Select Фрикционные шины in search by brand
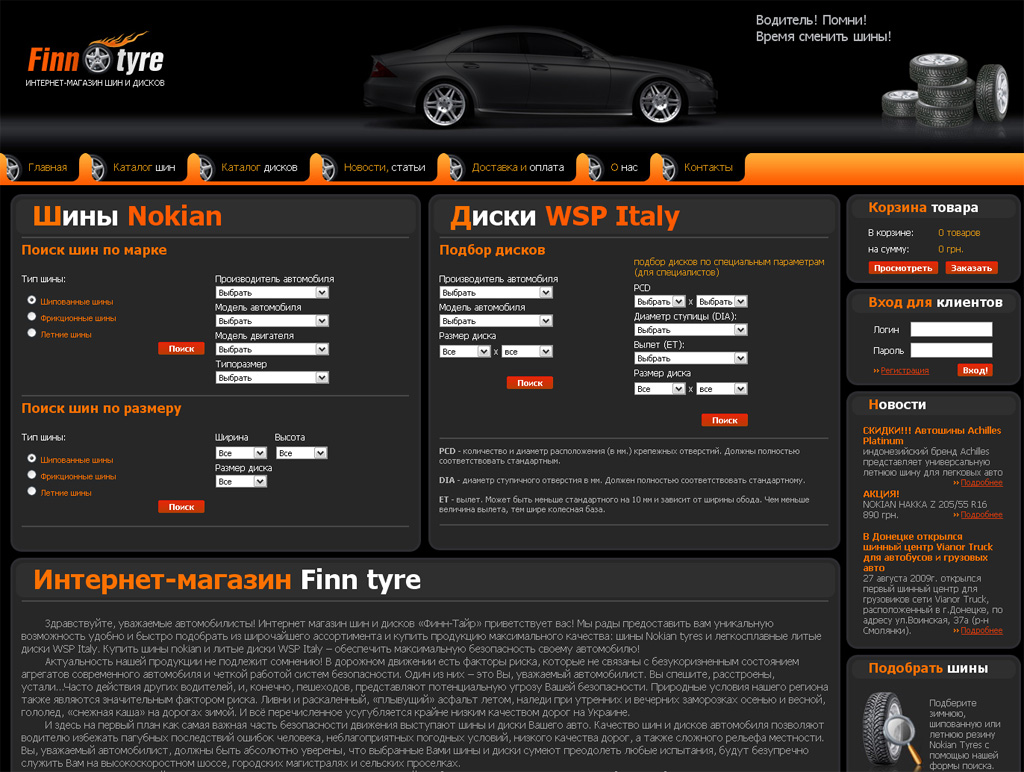This screenshot has width=1024, height=772. 31,317
